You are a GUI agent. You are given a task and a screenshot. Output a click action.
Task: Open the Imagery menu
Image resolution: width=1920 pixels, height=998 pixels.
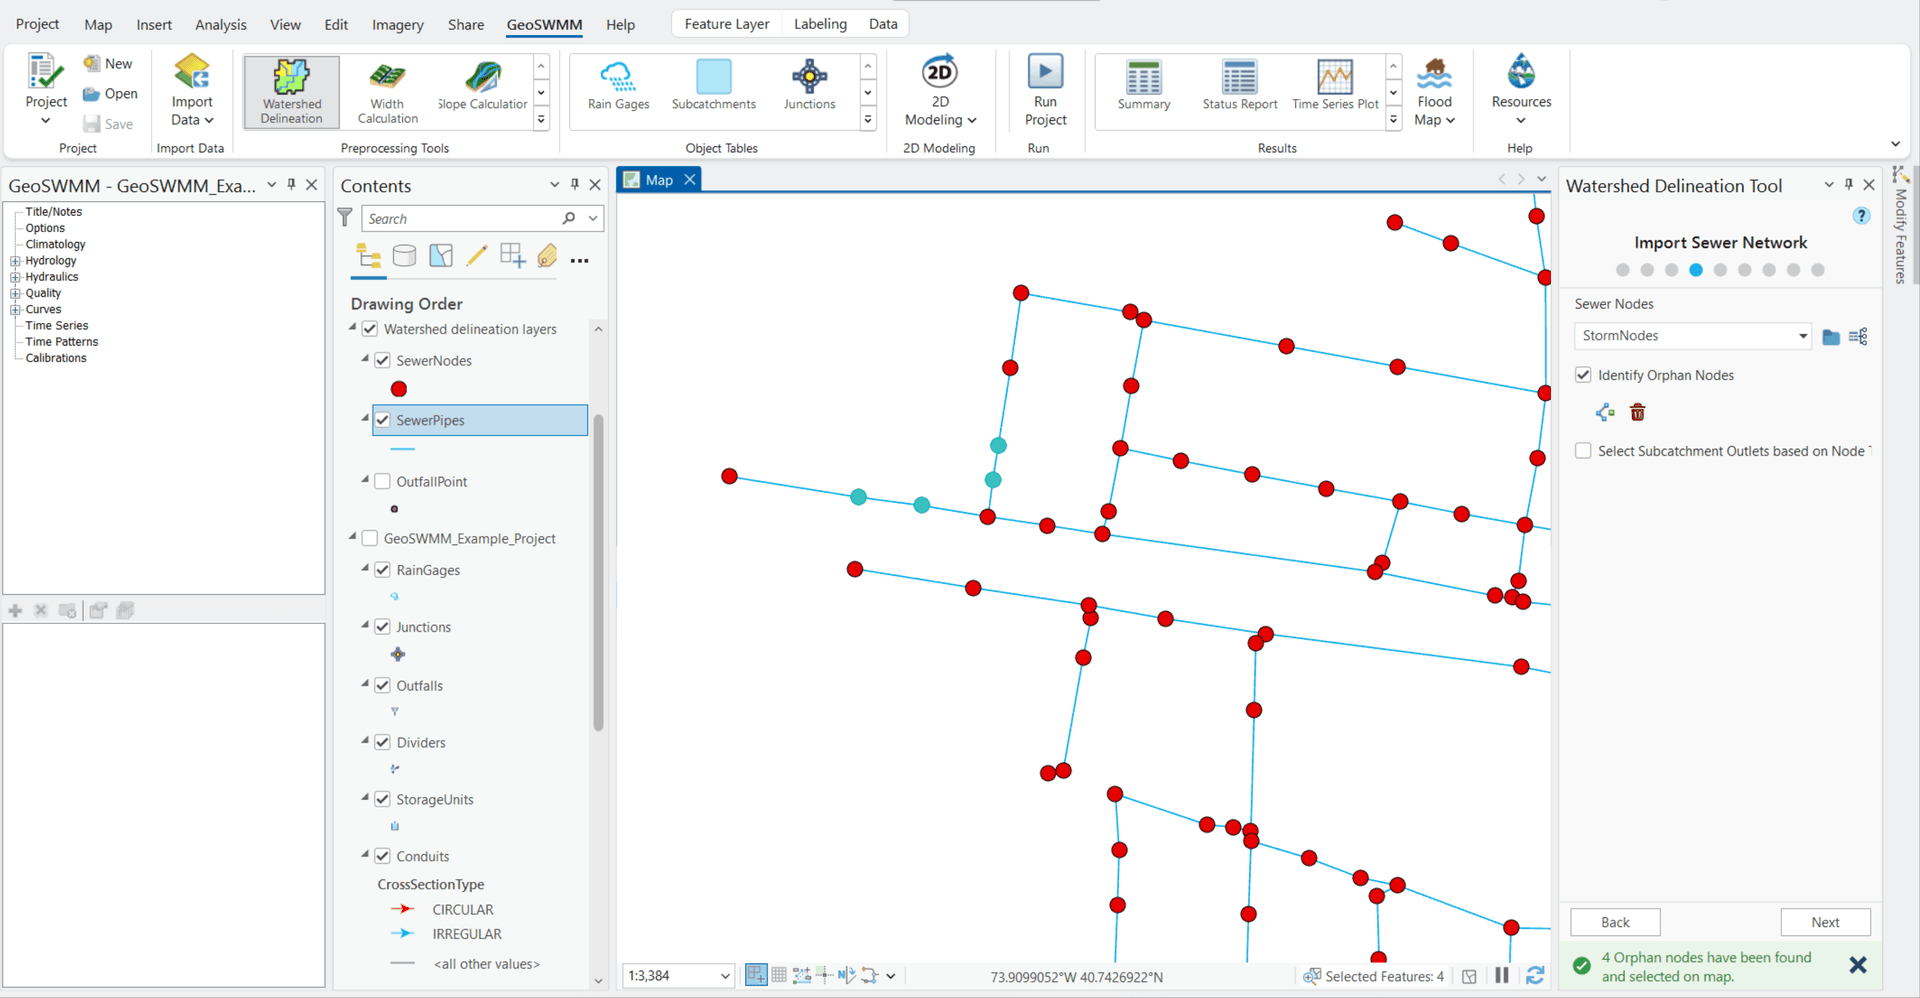tap(396, 24)
